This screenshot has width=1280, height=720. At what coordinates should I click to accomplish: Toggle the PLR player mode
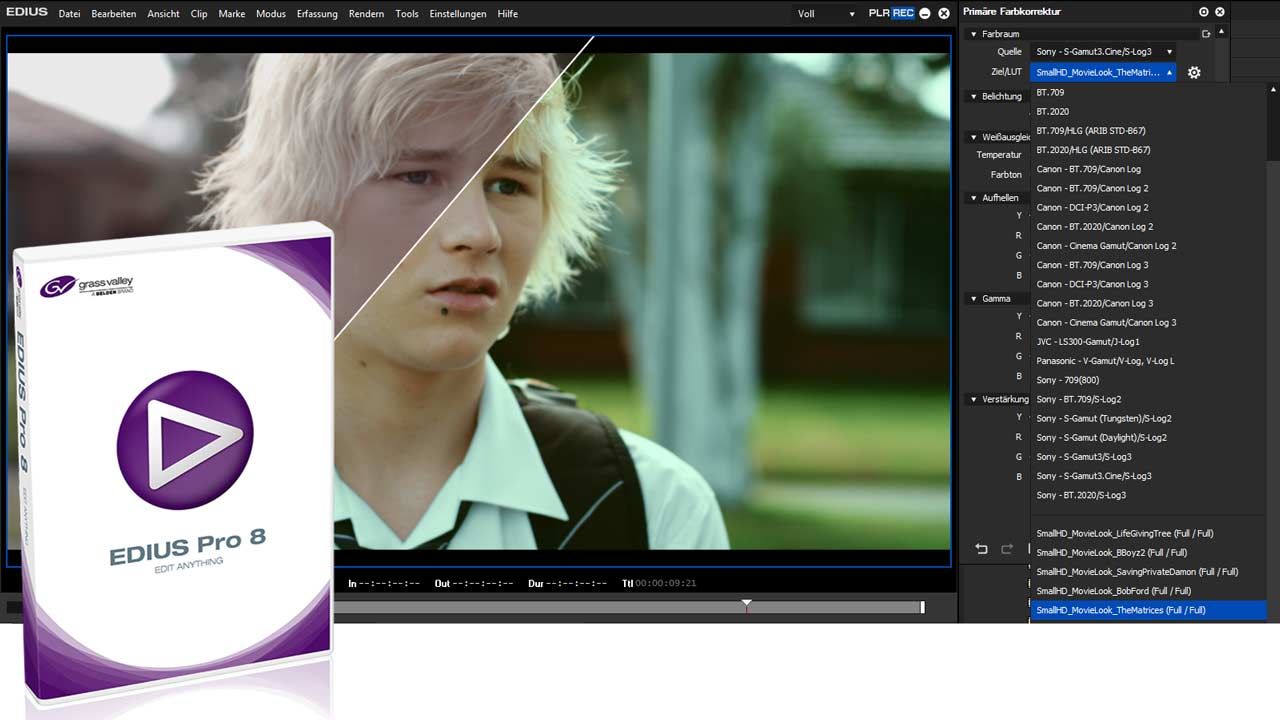(879, 13)
